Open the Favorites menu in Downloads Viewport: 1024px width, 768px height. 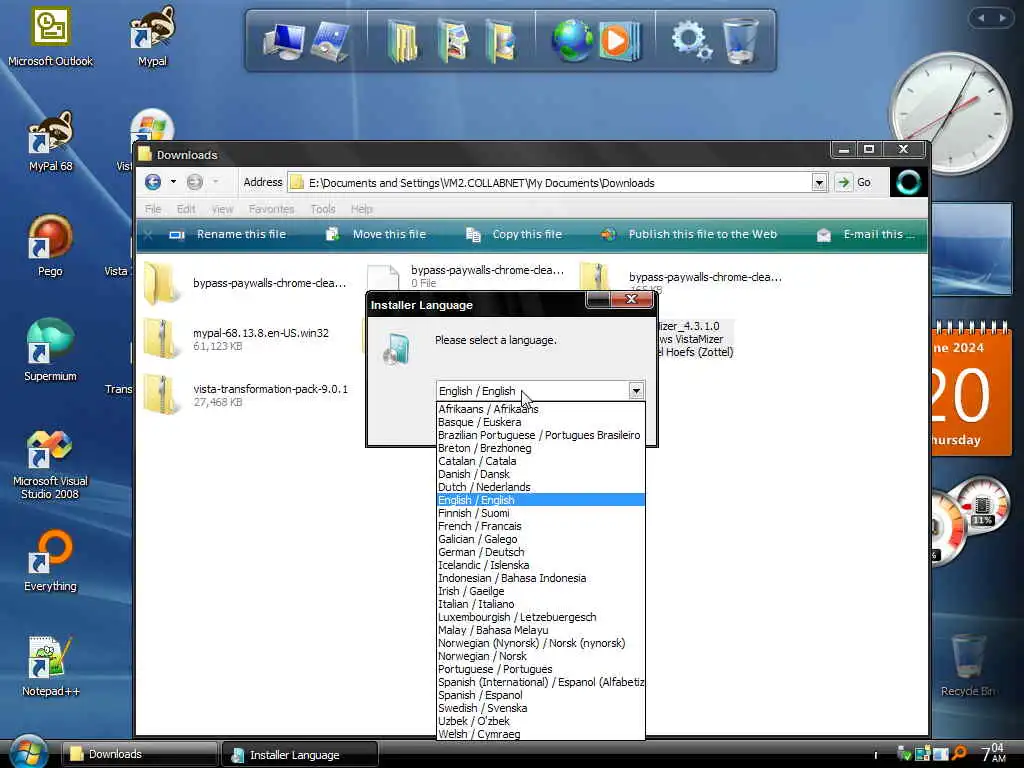coord(271,209)
